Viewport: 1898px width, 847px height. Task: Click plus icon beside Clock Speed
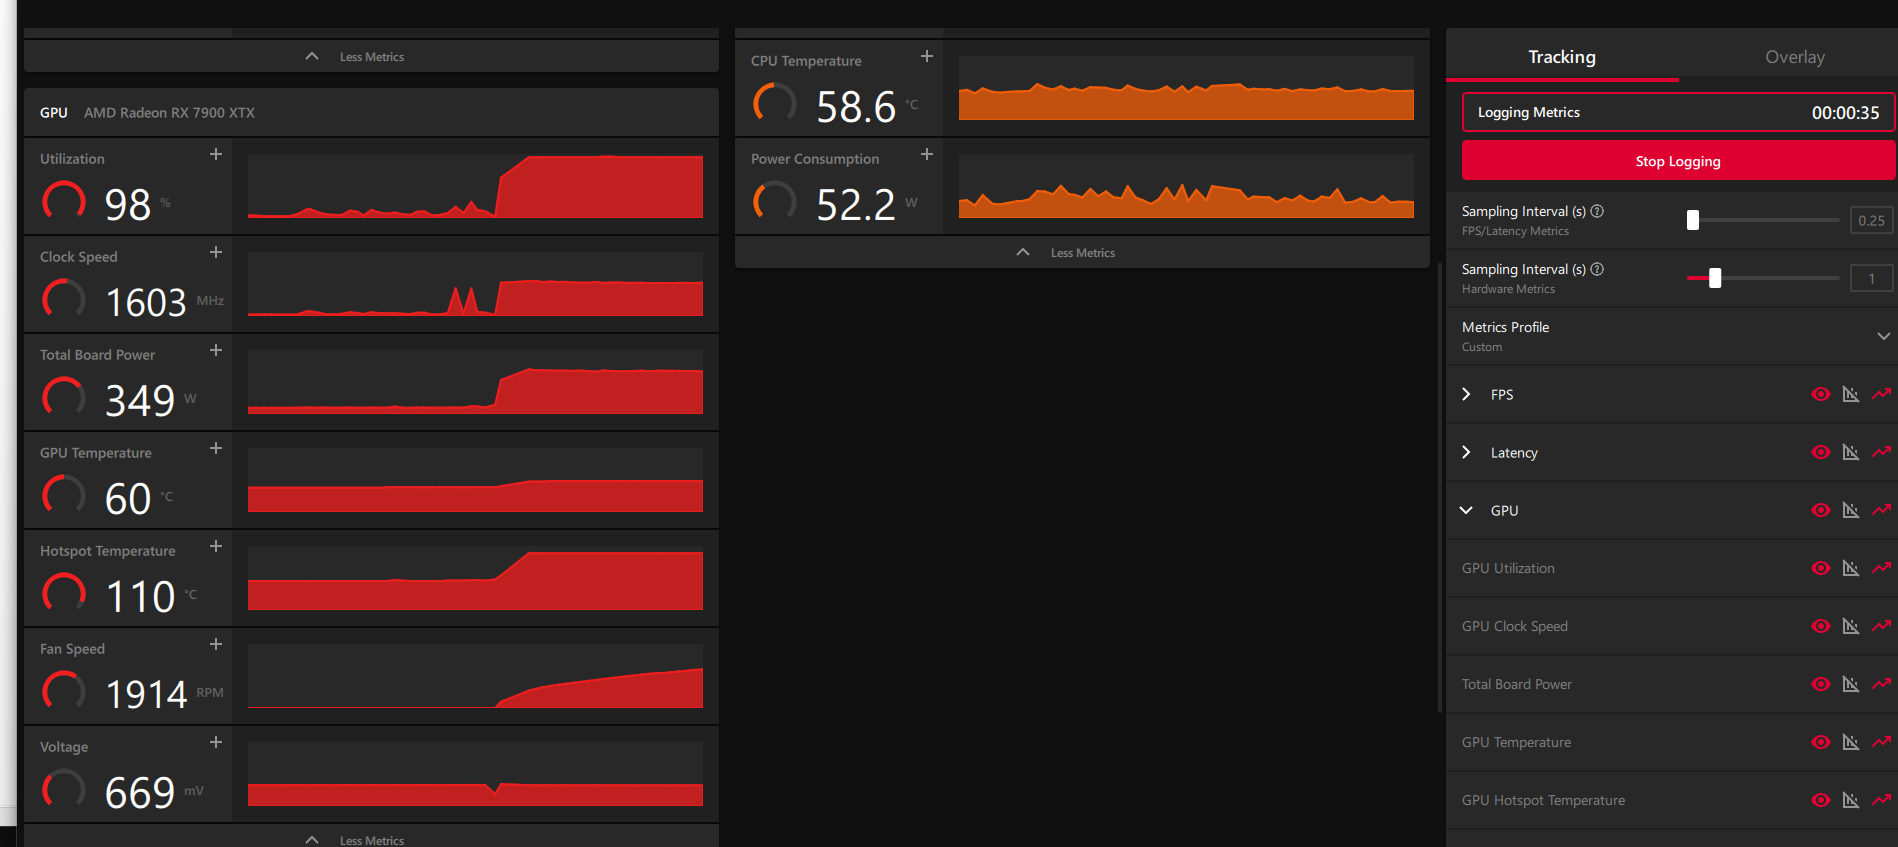[215, 252]
